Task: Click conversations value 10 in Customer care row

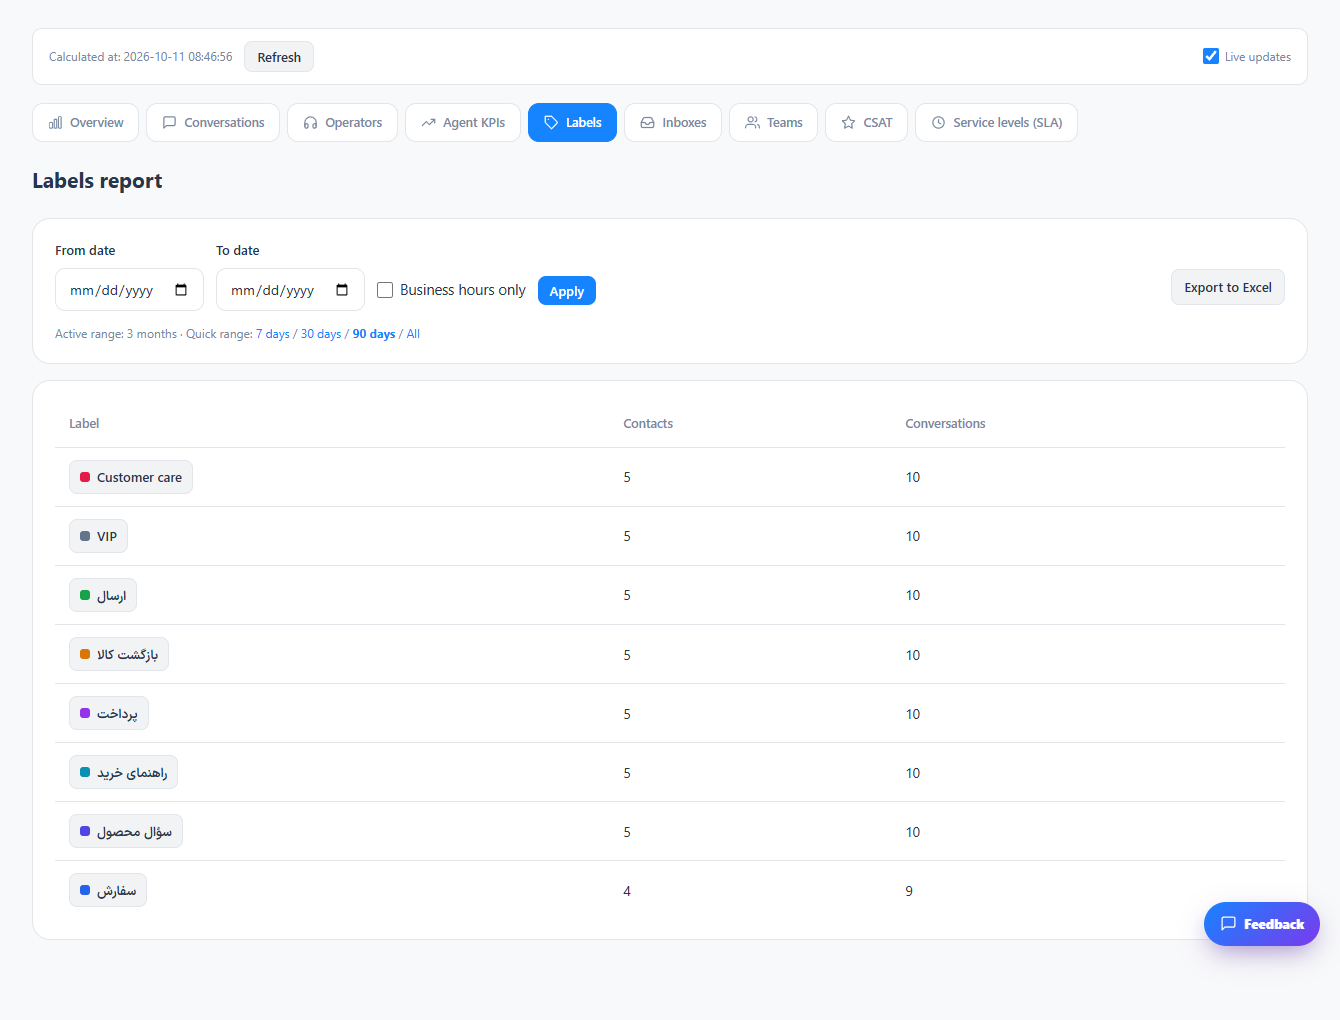Action: point(913,477)
